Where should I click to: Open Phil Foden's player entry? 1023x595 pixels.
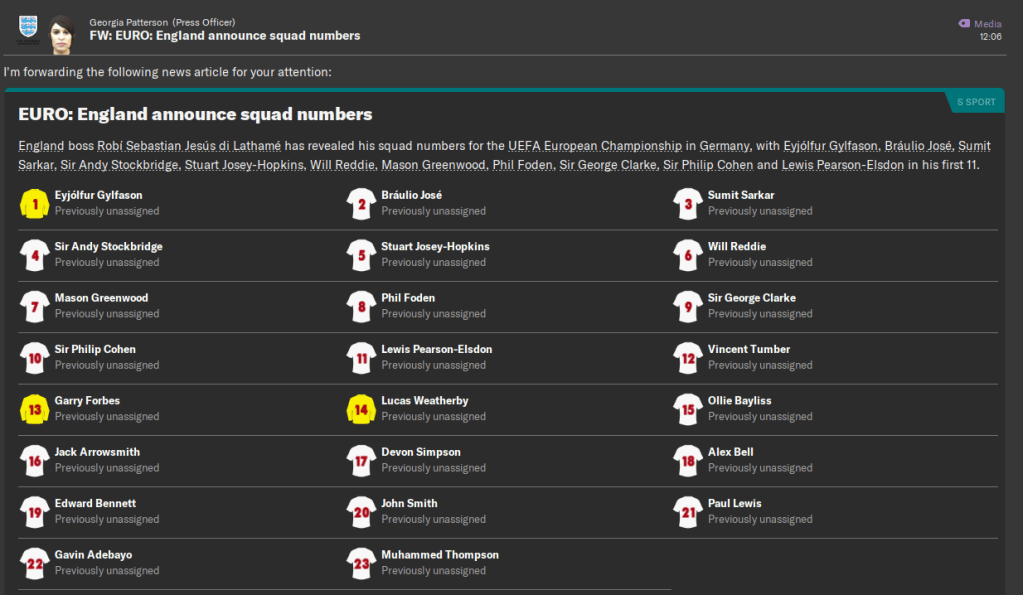pos(408,298)
